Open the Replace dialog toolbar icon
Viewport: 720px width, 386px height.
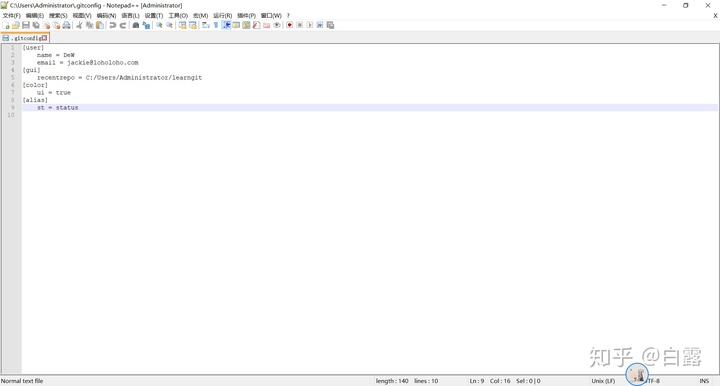click(146, 25)
